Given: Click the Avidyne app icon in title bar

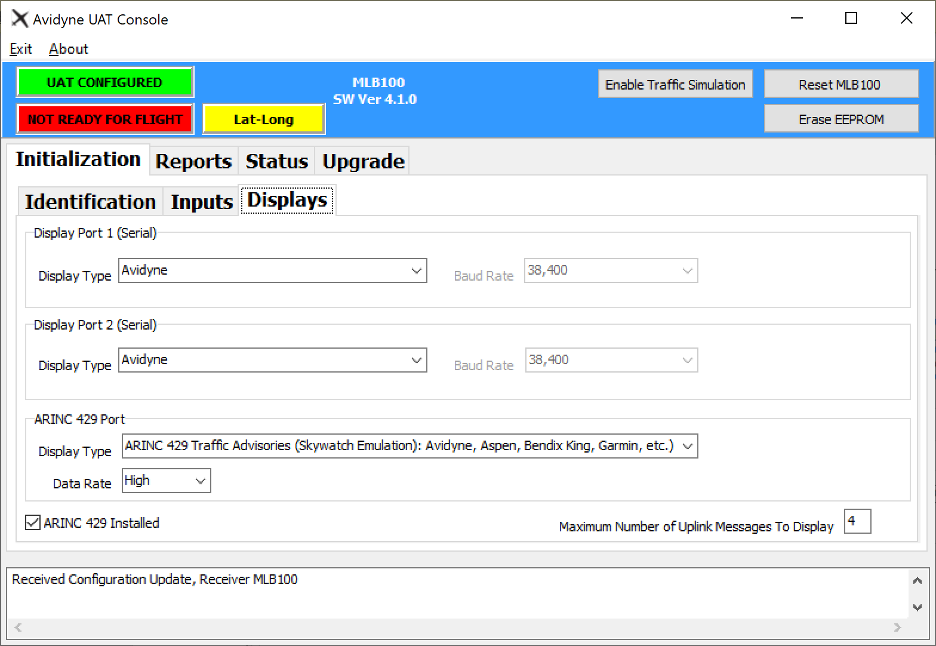Looking at the screenshot, I should [x=20, y=19].
